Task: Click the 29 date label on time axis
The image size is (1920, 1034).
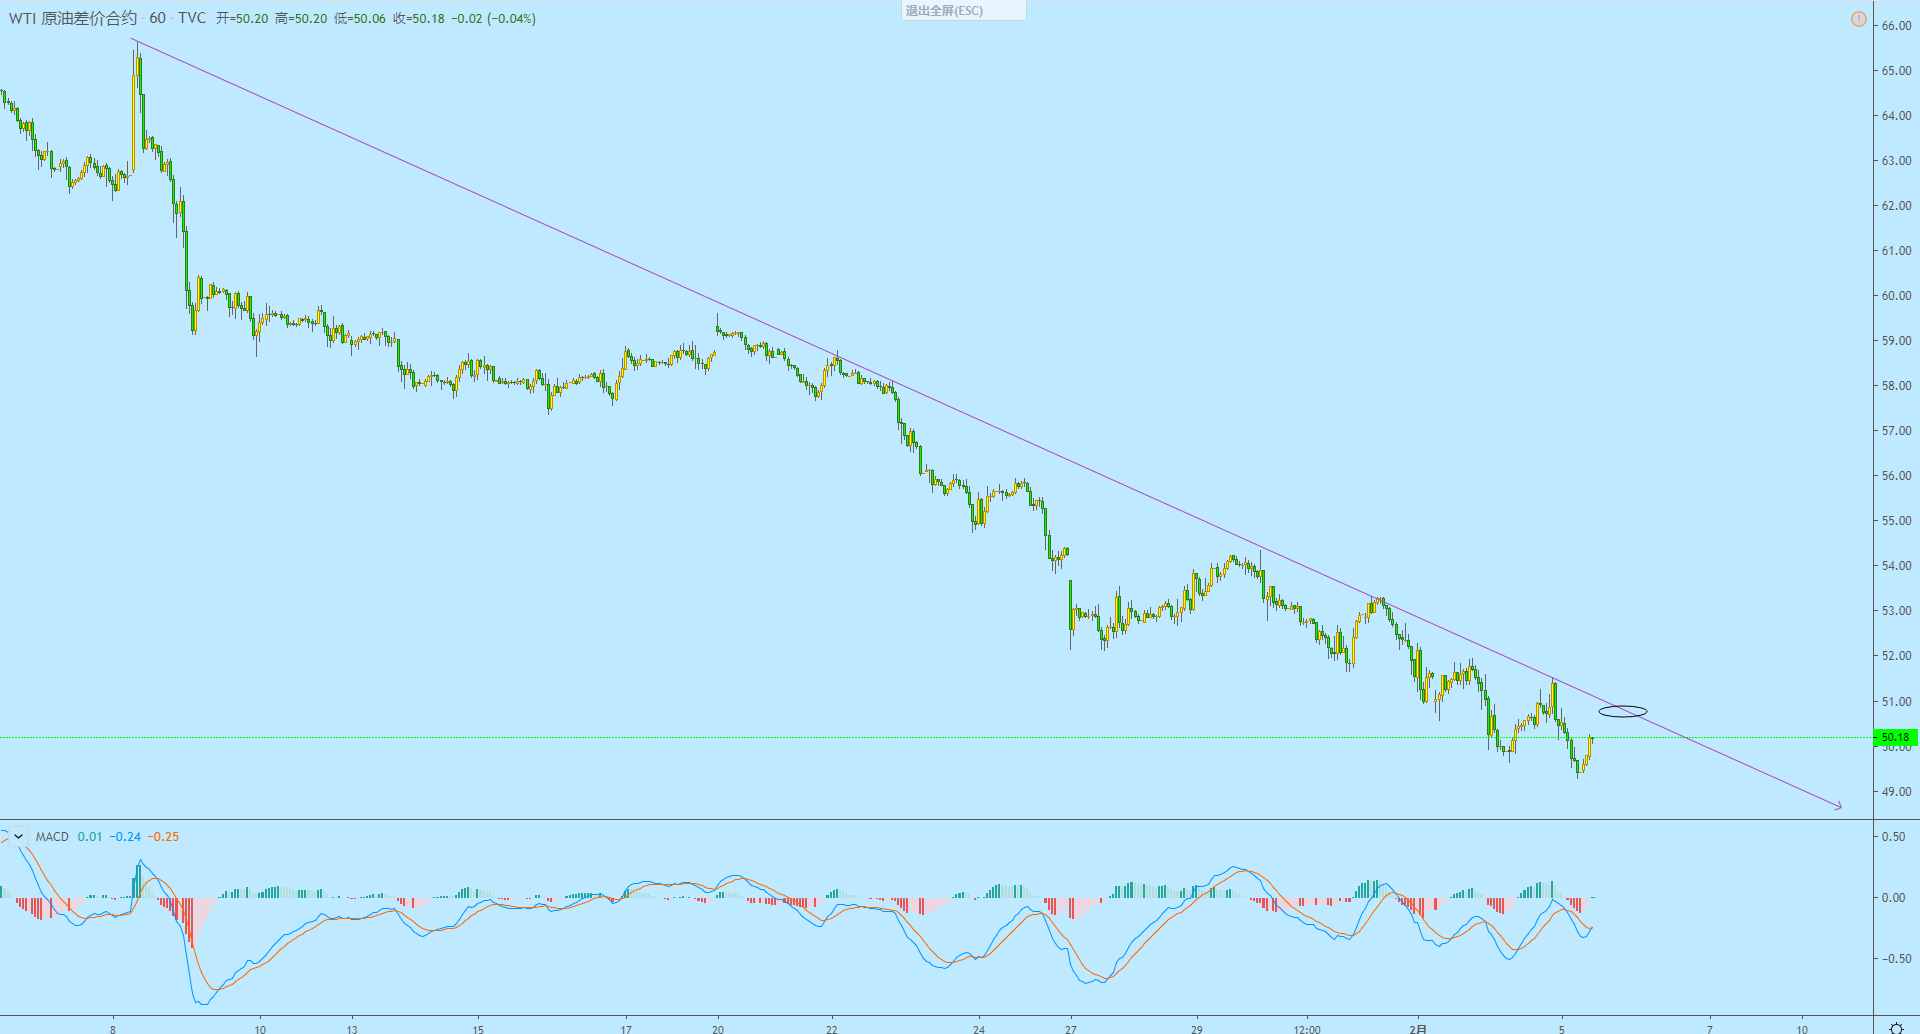Action: click(x=1197, y=1029)
